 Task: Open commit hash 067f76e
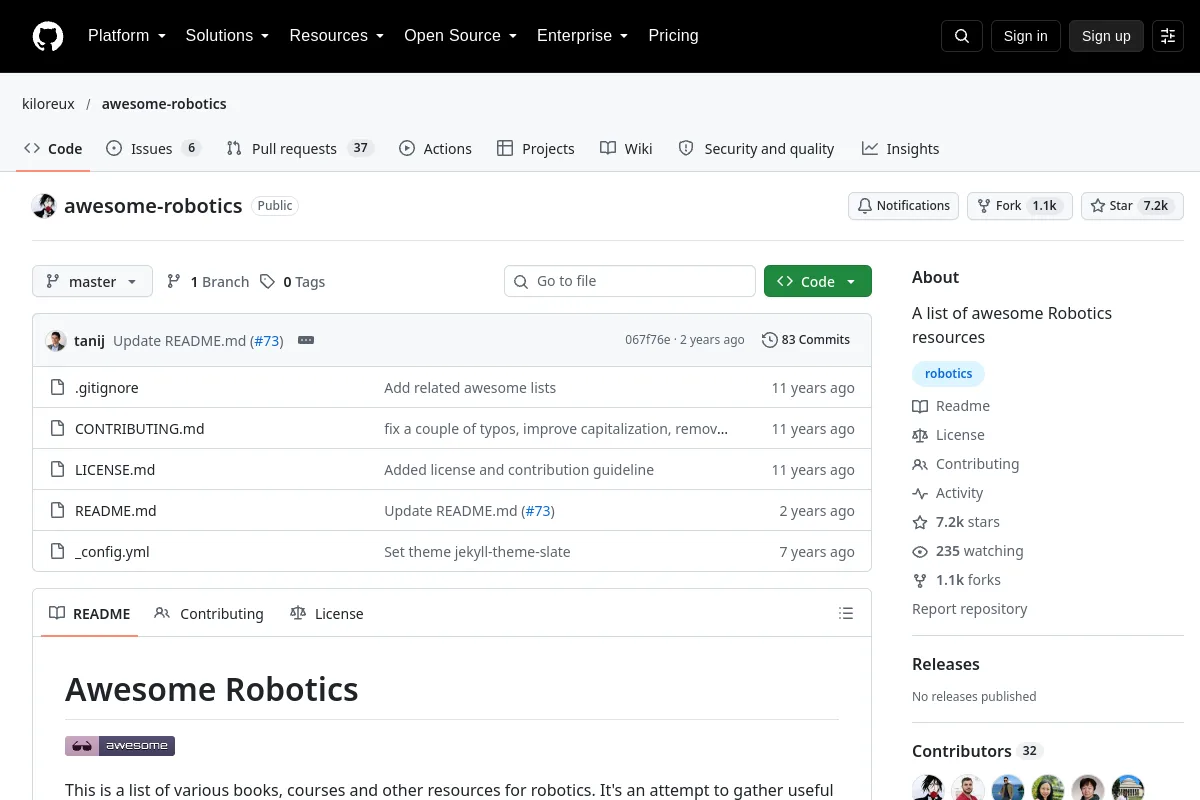pos(648,340)
